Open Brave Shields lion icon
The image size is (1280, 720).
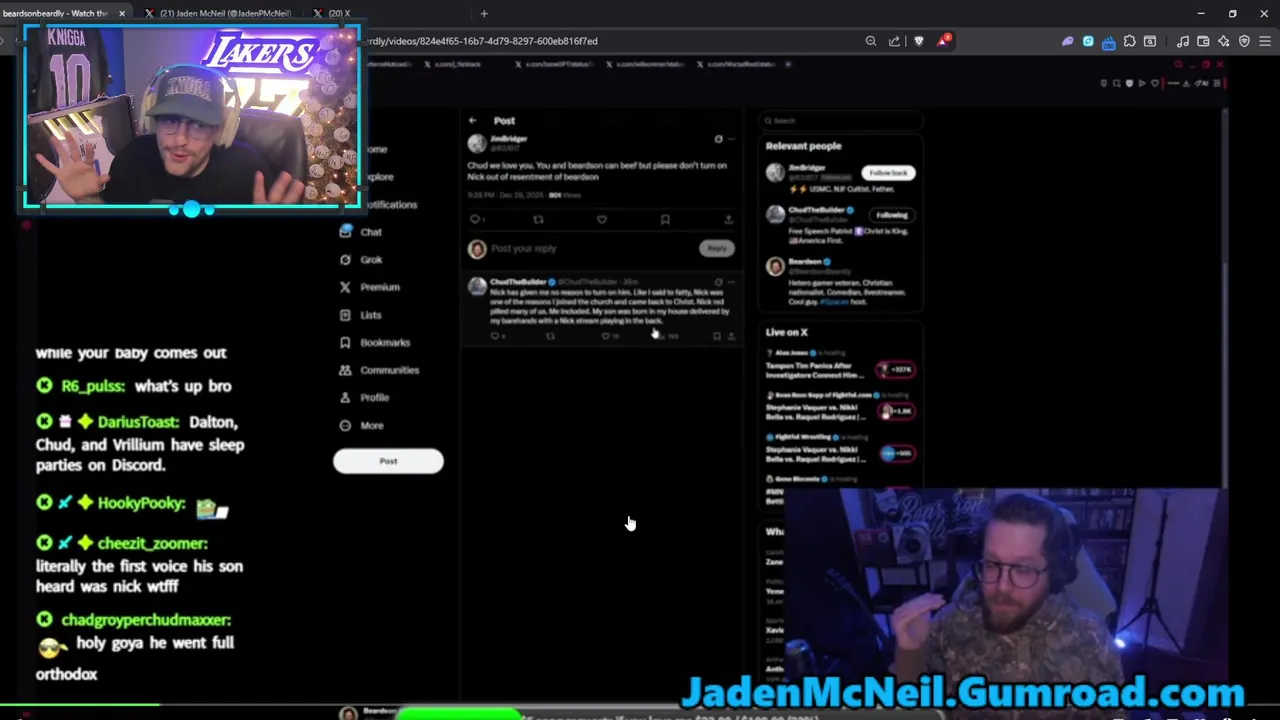919,41
